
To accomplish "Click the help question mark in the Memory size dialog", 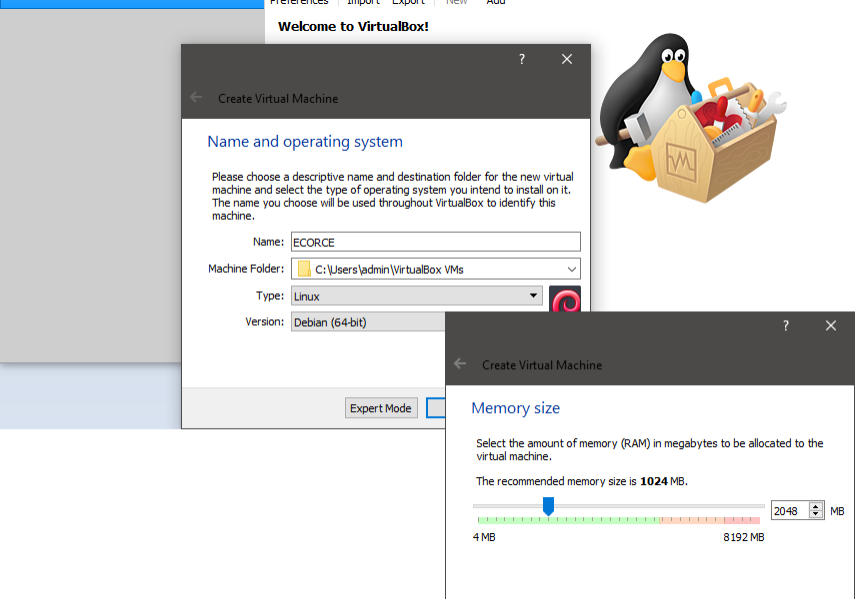I will (786, 326).
